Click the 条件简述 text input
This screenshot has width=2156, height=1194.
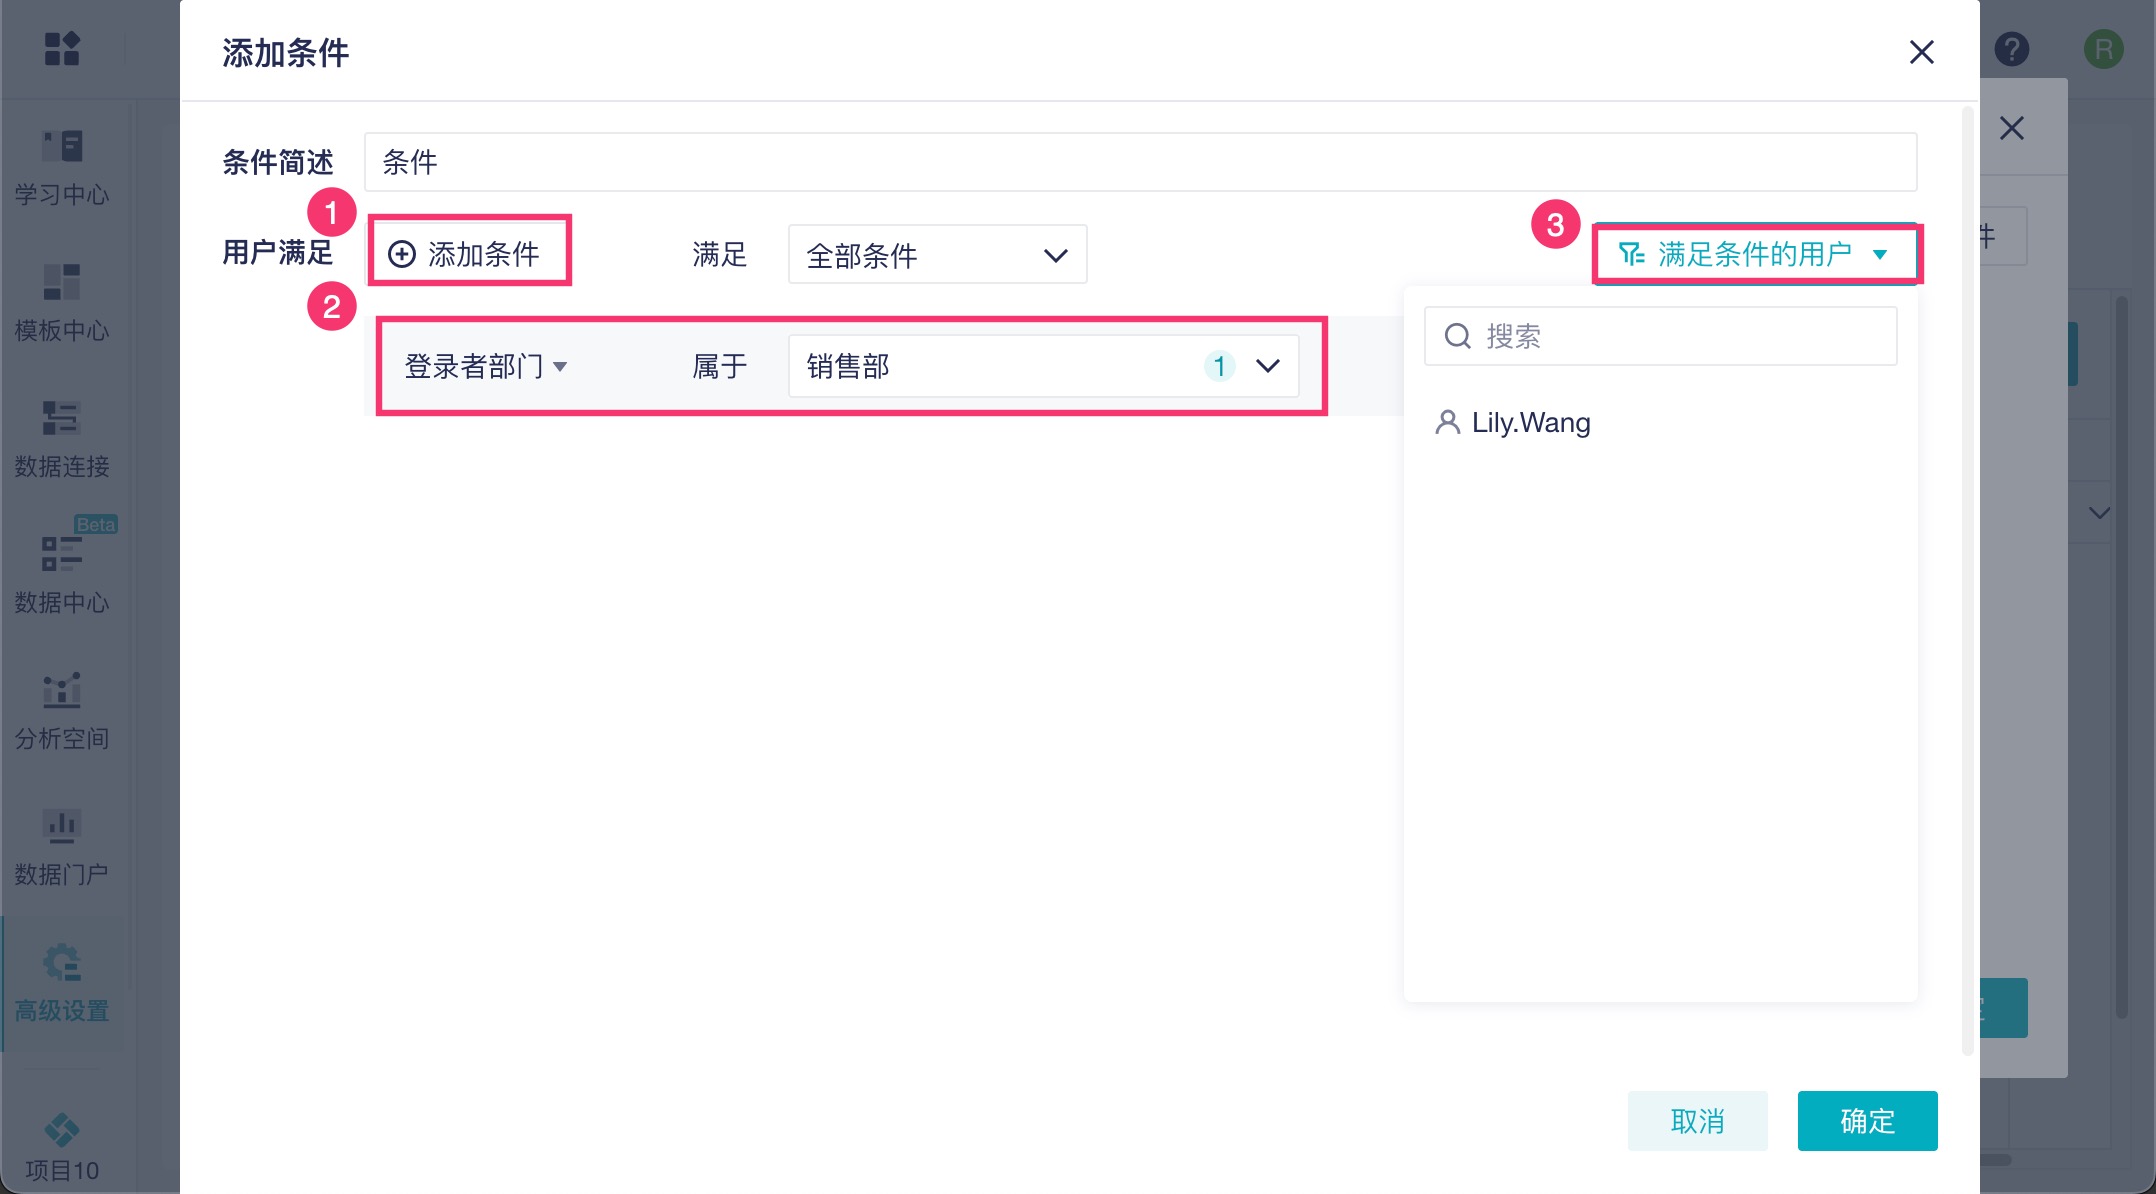1140,162
